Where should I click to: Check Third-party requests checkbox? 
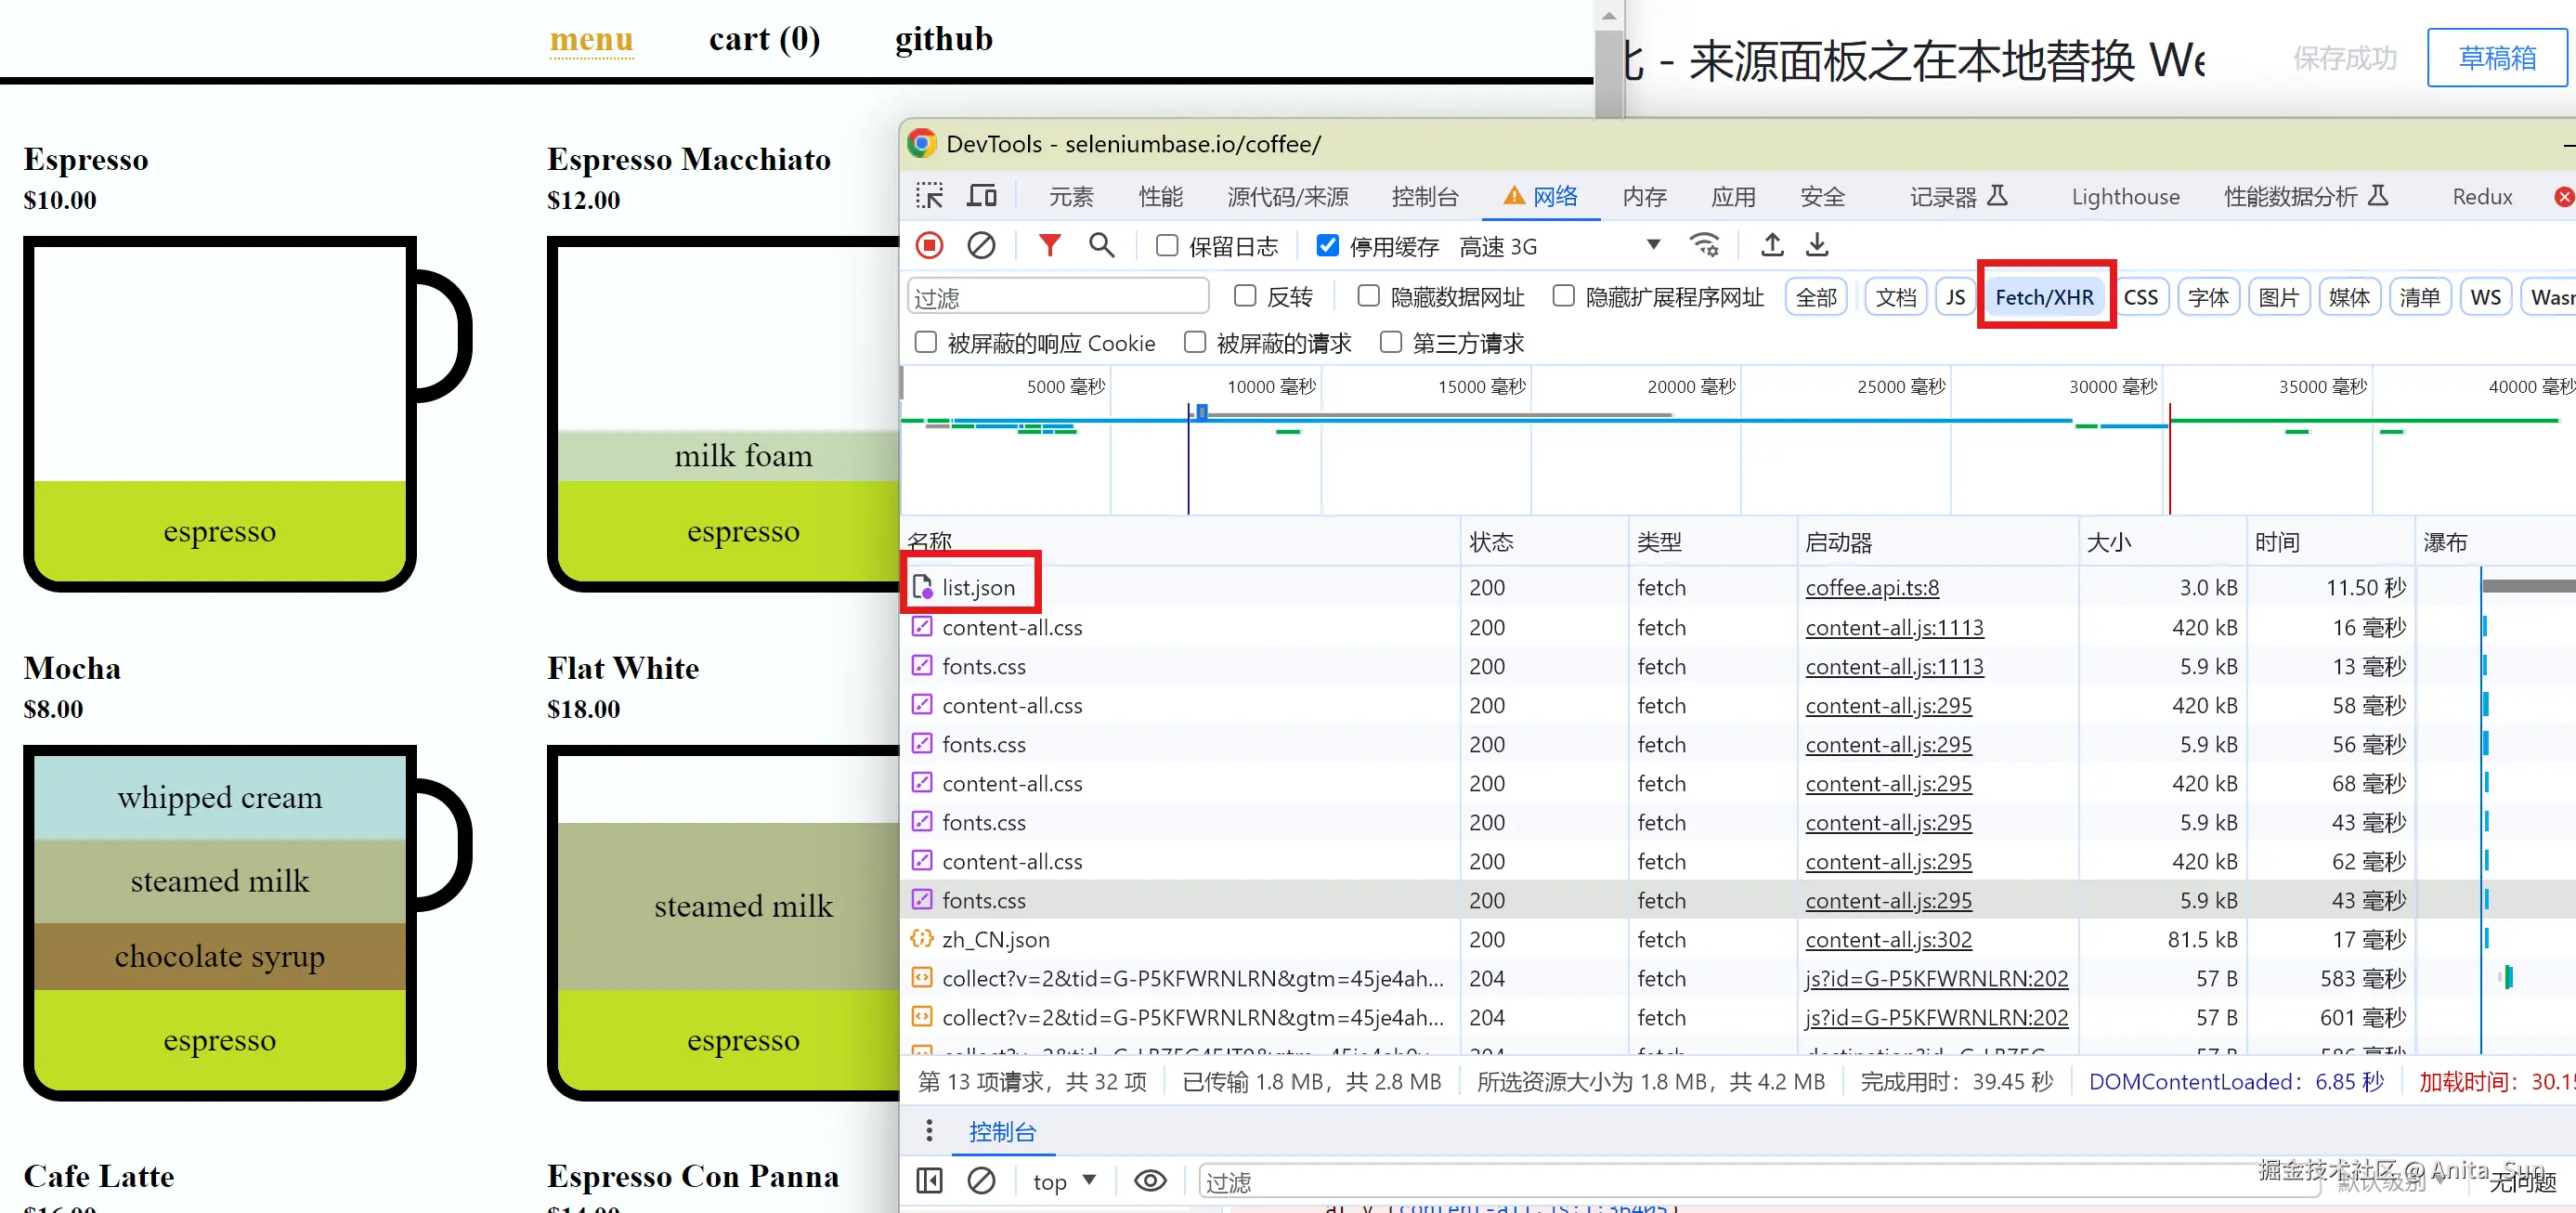[1390, 343]
